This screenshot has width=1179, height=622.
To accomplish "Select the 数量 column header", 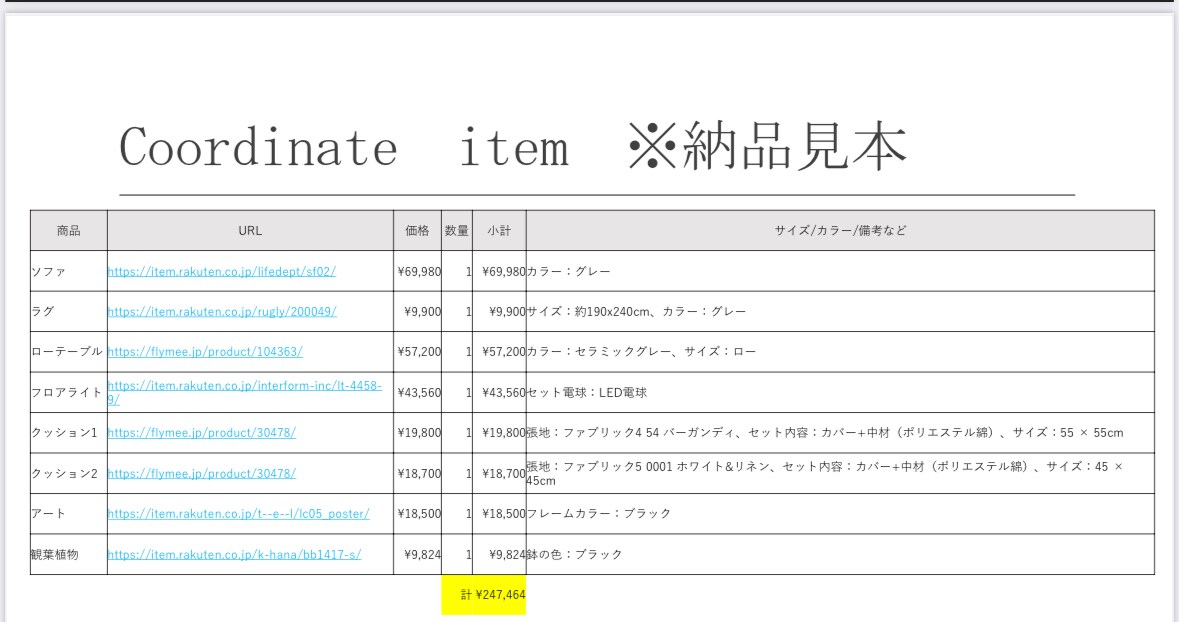I will tap(456, 231).
